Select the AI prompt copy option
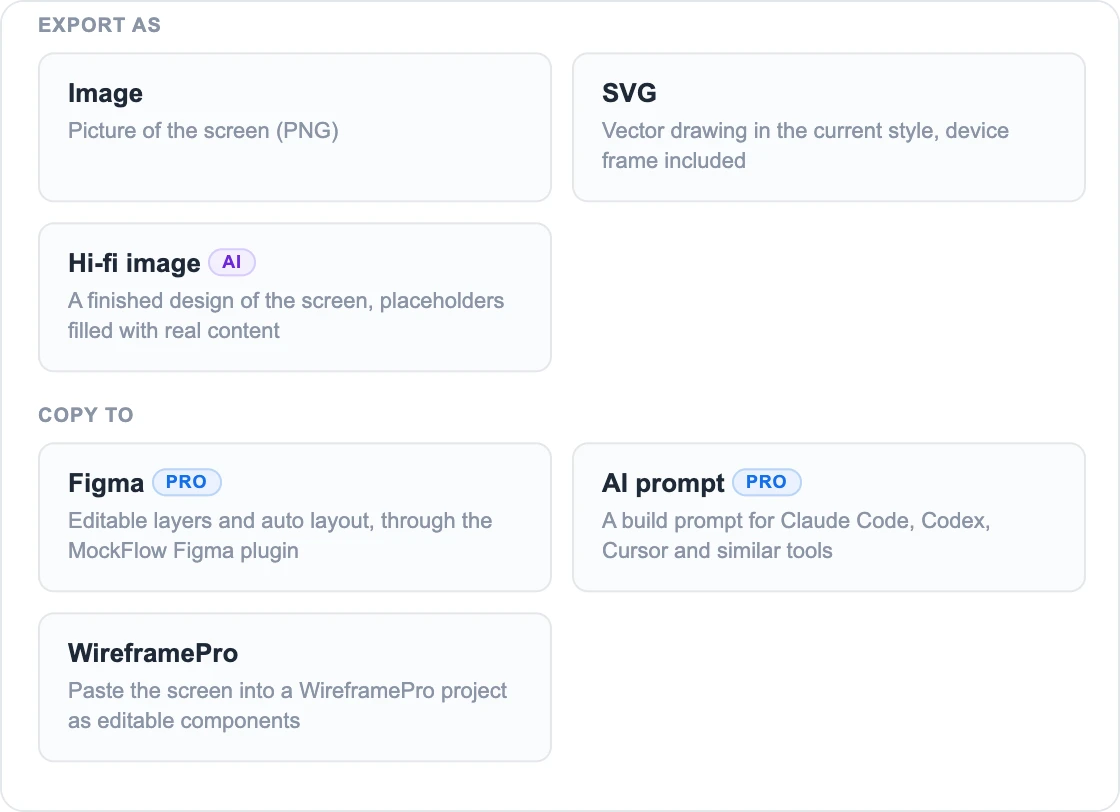1120x812 pixels. coord(829,517)
